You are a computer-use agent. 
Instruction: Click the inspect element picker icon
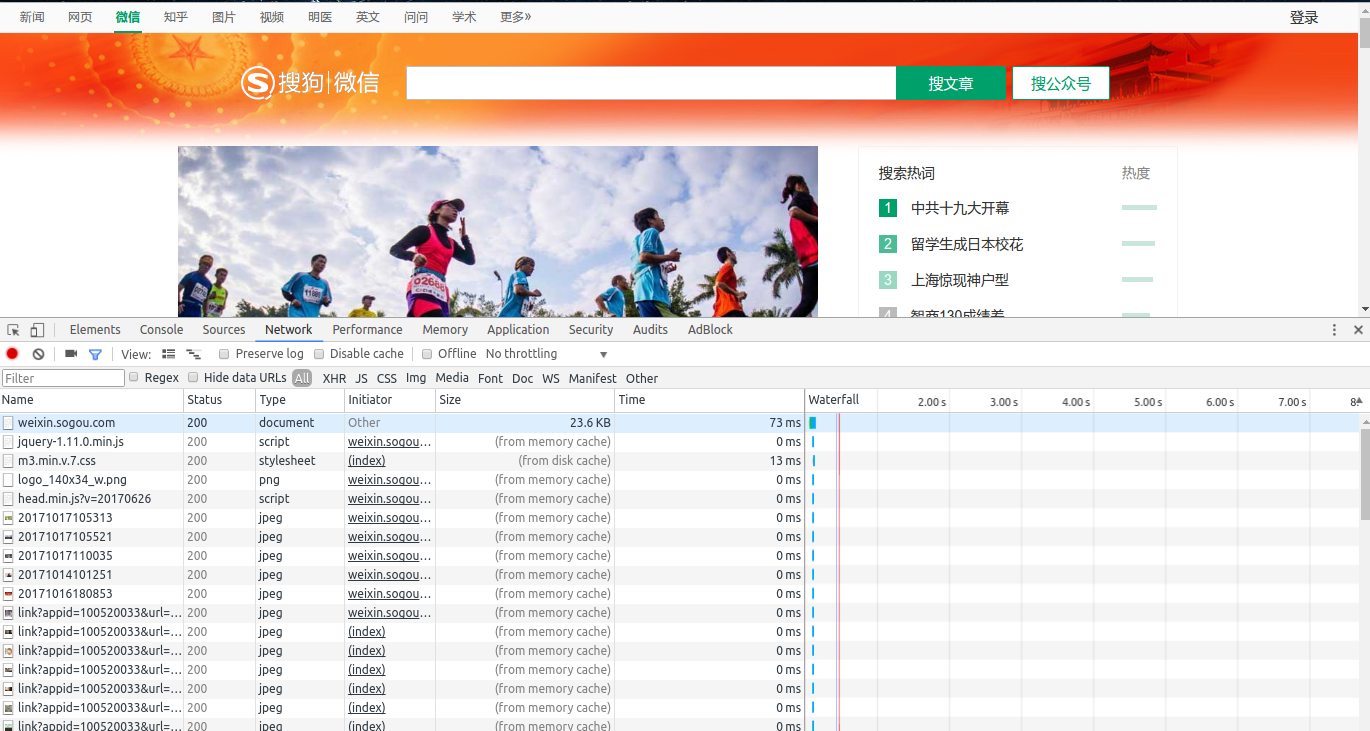click(13, 330)
